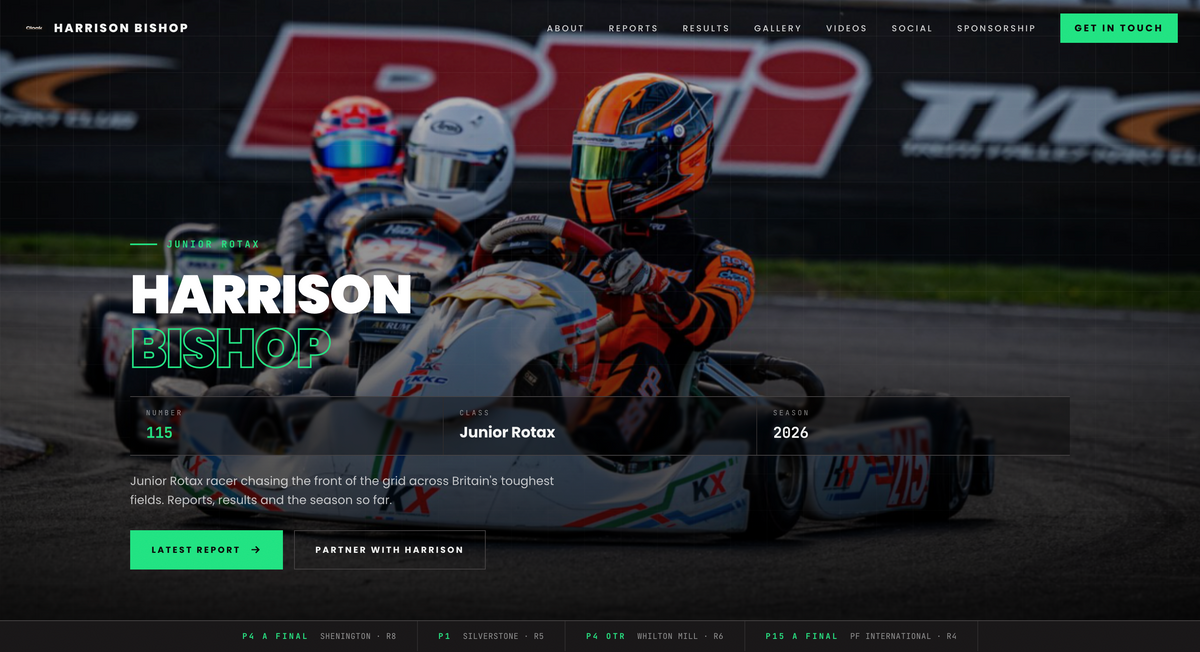Image resolution: width=1200 pixels, height=652 pixels.
Task: Click the Junior Rotax label above the heading
Action: pos(213,244)
